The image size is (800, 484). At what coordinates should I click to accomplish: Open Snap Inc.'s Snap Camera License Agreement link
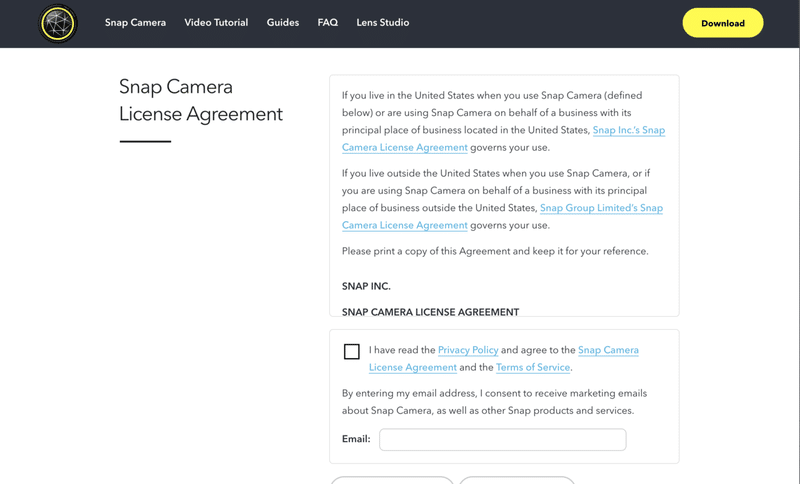click(x=629, y=130)
